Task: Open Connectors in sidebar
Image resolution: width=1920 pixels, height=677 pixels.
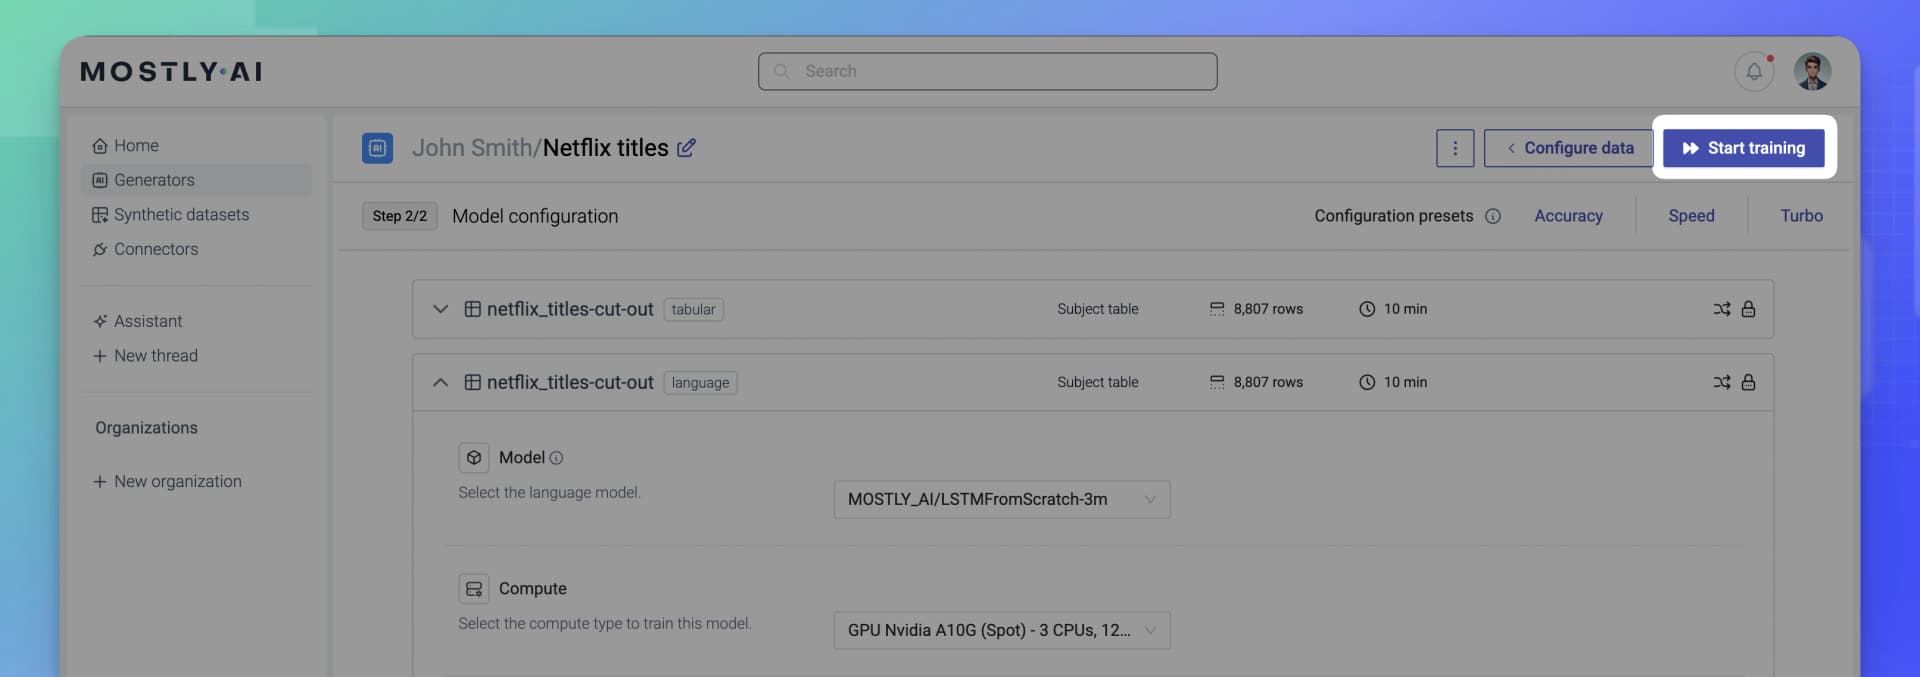Action: tap(196, 249)
